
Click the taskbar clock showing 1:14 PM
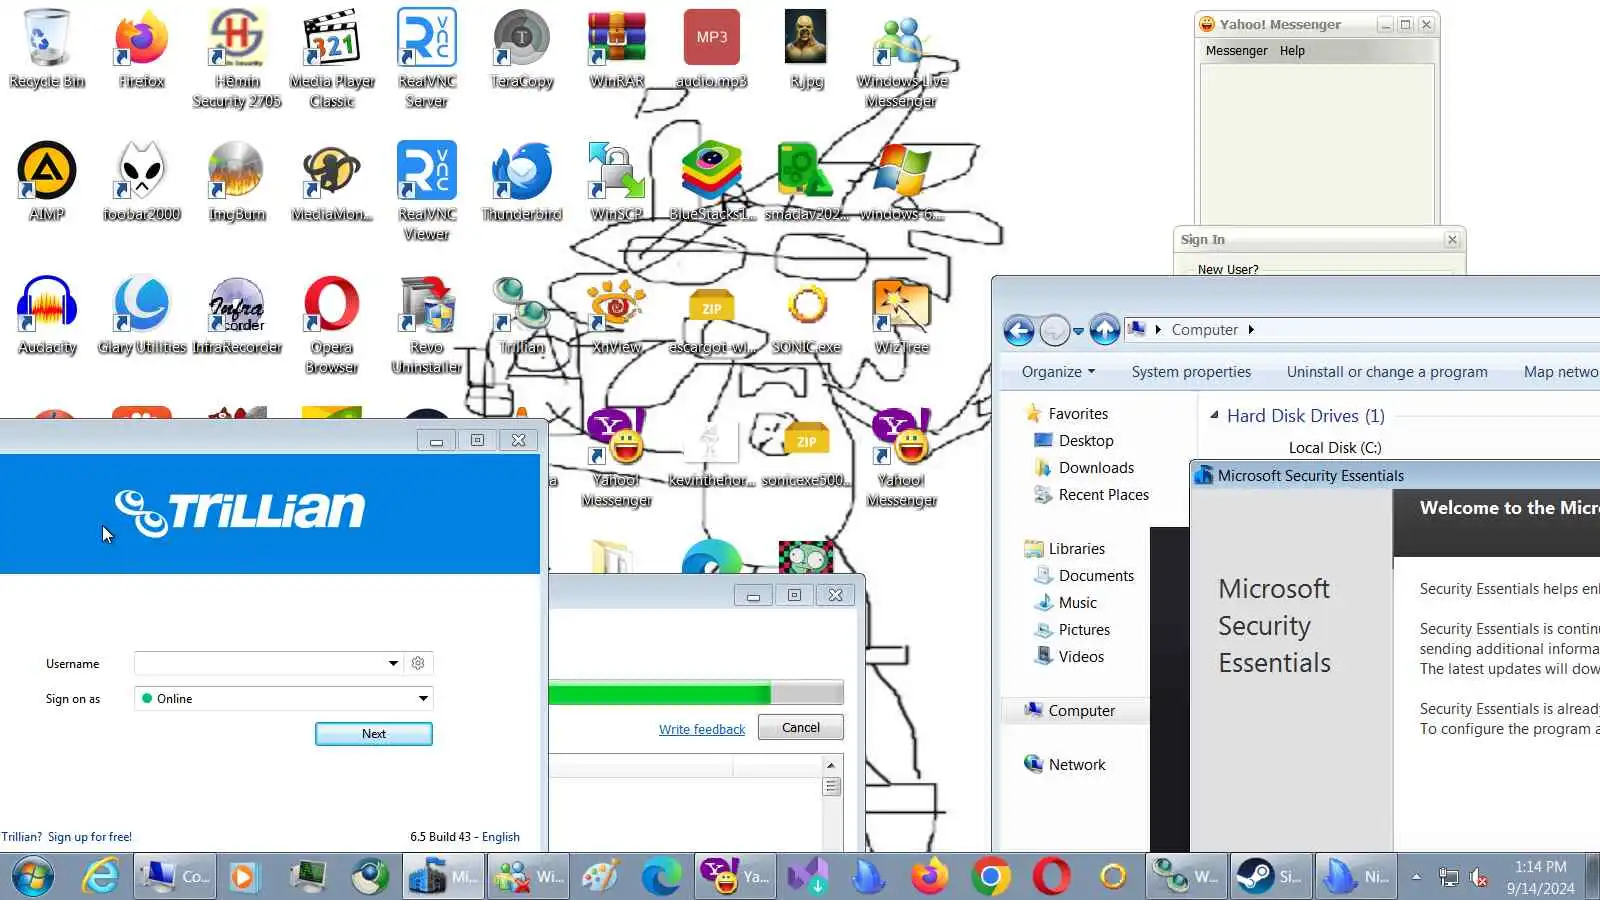pyautogui.click(x=1540, y=877)
